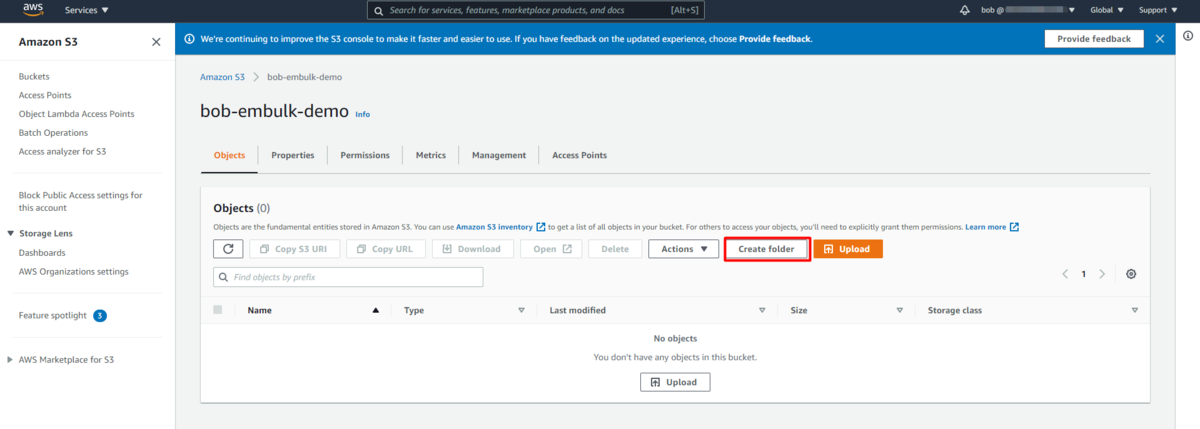Click the banner info circle icon
Viewport: 1200px width, 429px height.
189,39
